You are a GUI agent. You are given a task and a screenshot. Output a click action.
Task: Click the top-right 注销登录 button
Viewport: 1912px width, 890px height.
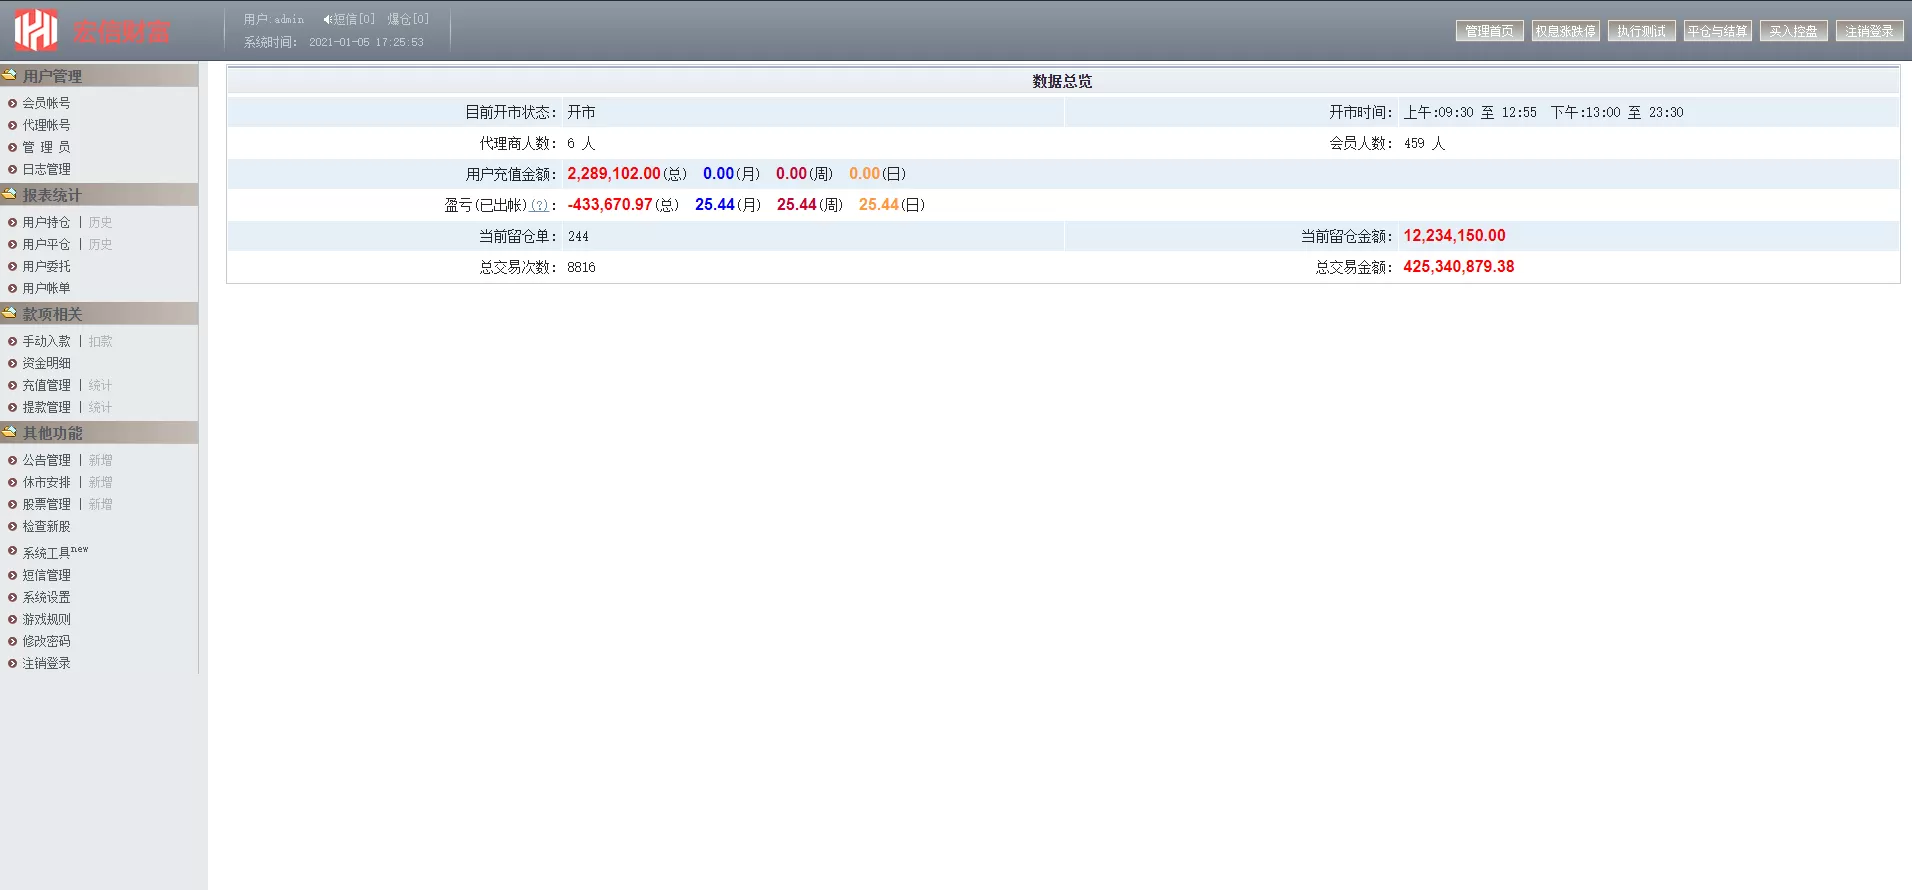(1870, 31)
